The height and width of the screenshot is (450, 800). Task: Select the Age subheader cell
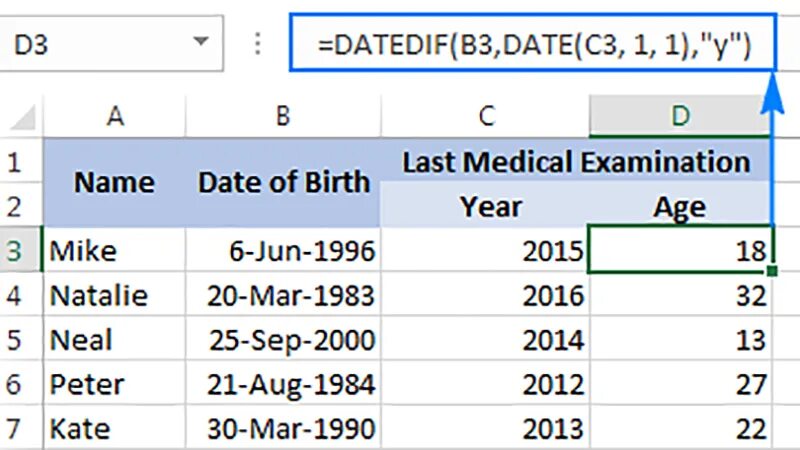(680, 207)
